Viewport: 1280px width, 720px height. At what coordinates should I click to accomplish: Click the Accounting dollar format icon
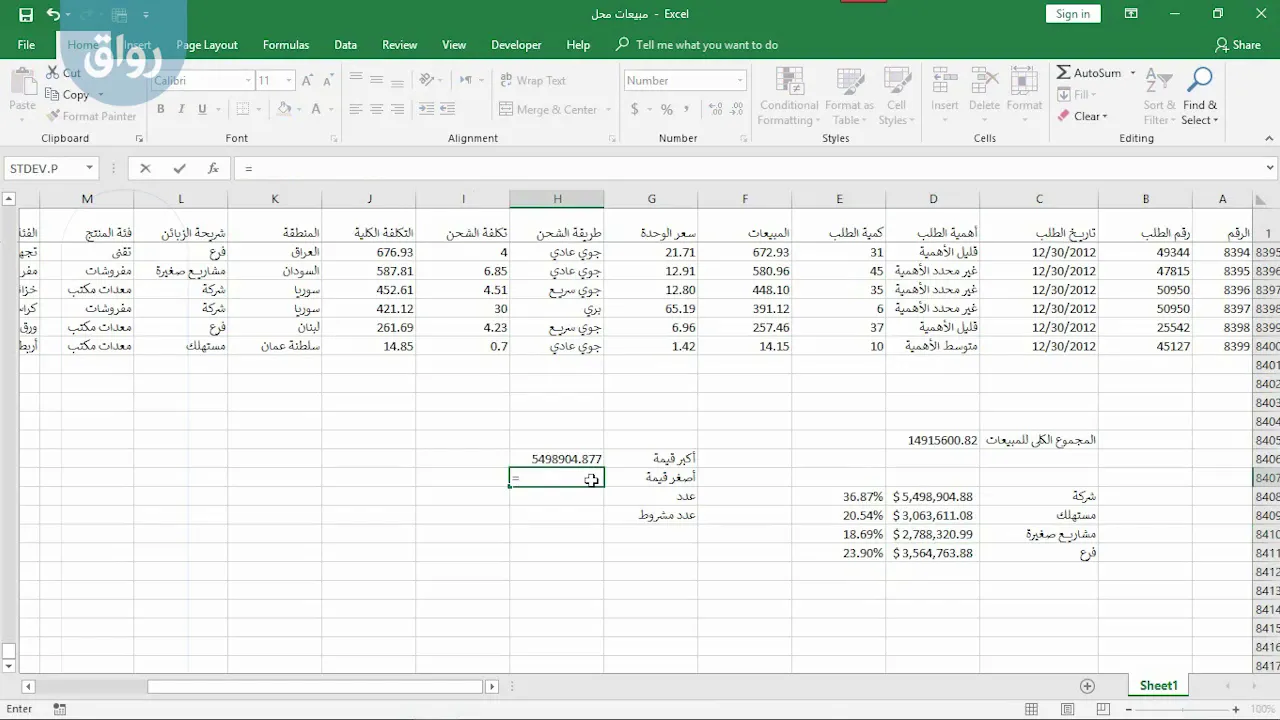click(x=634, y=110)
